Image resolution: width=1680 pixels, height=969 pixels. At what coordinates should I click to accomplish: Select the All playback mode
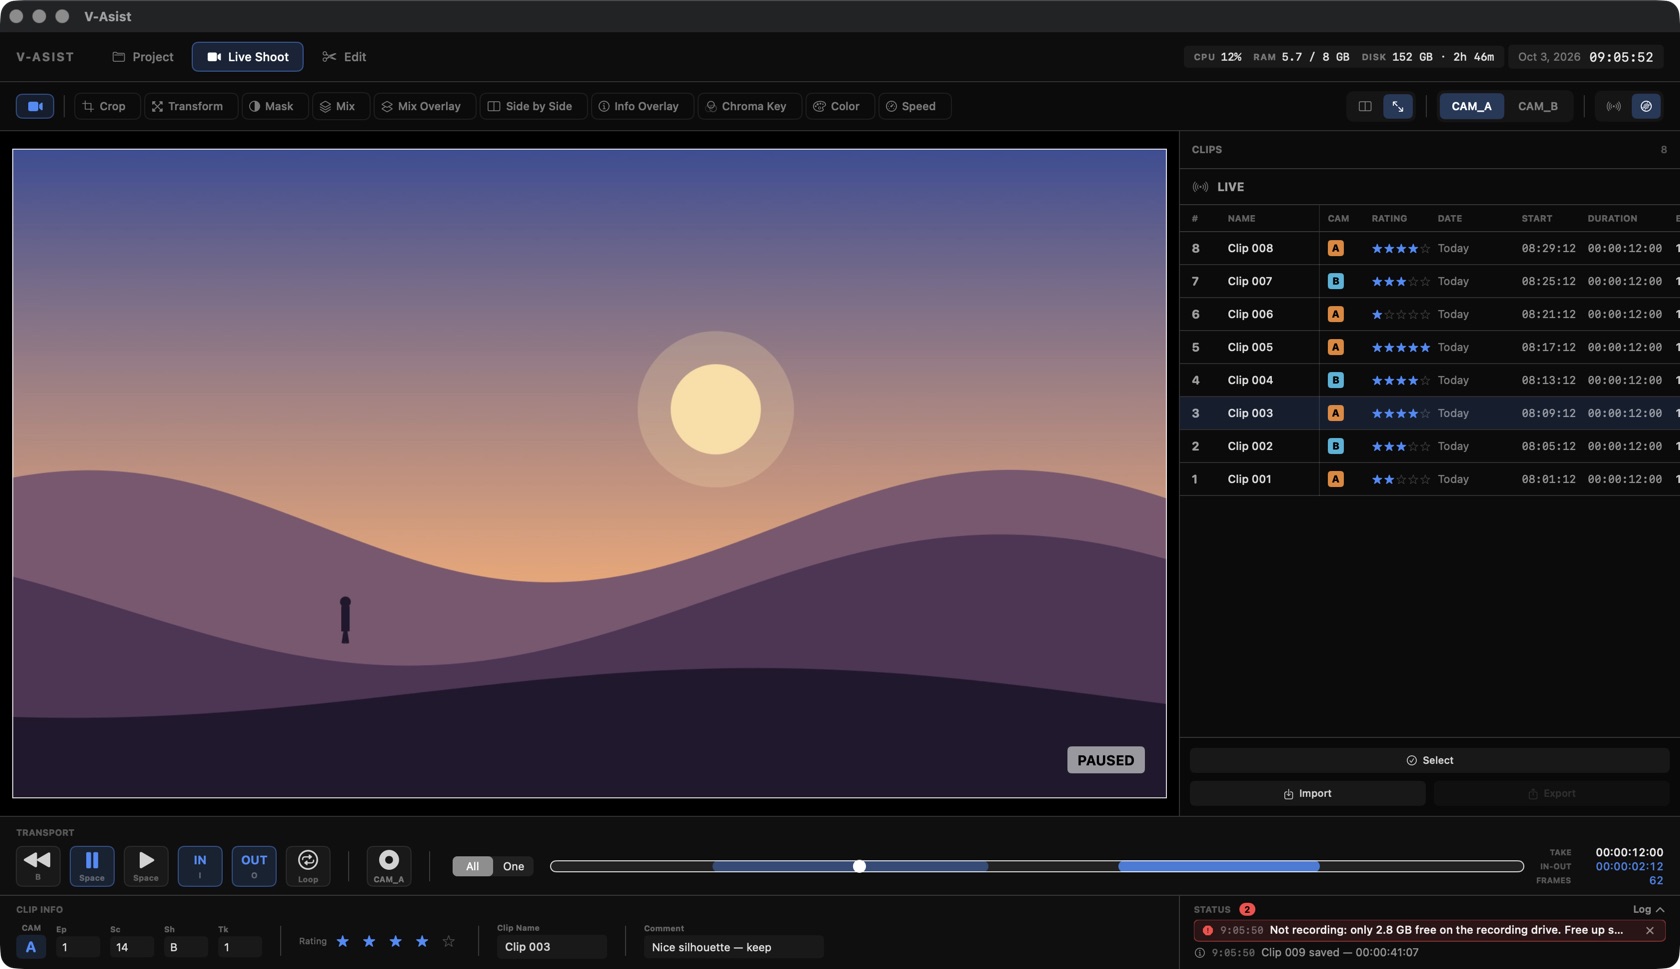click(x=472, y=866)
